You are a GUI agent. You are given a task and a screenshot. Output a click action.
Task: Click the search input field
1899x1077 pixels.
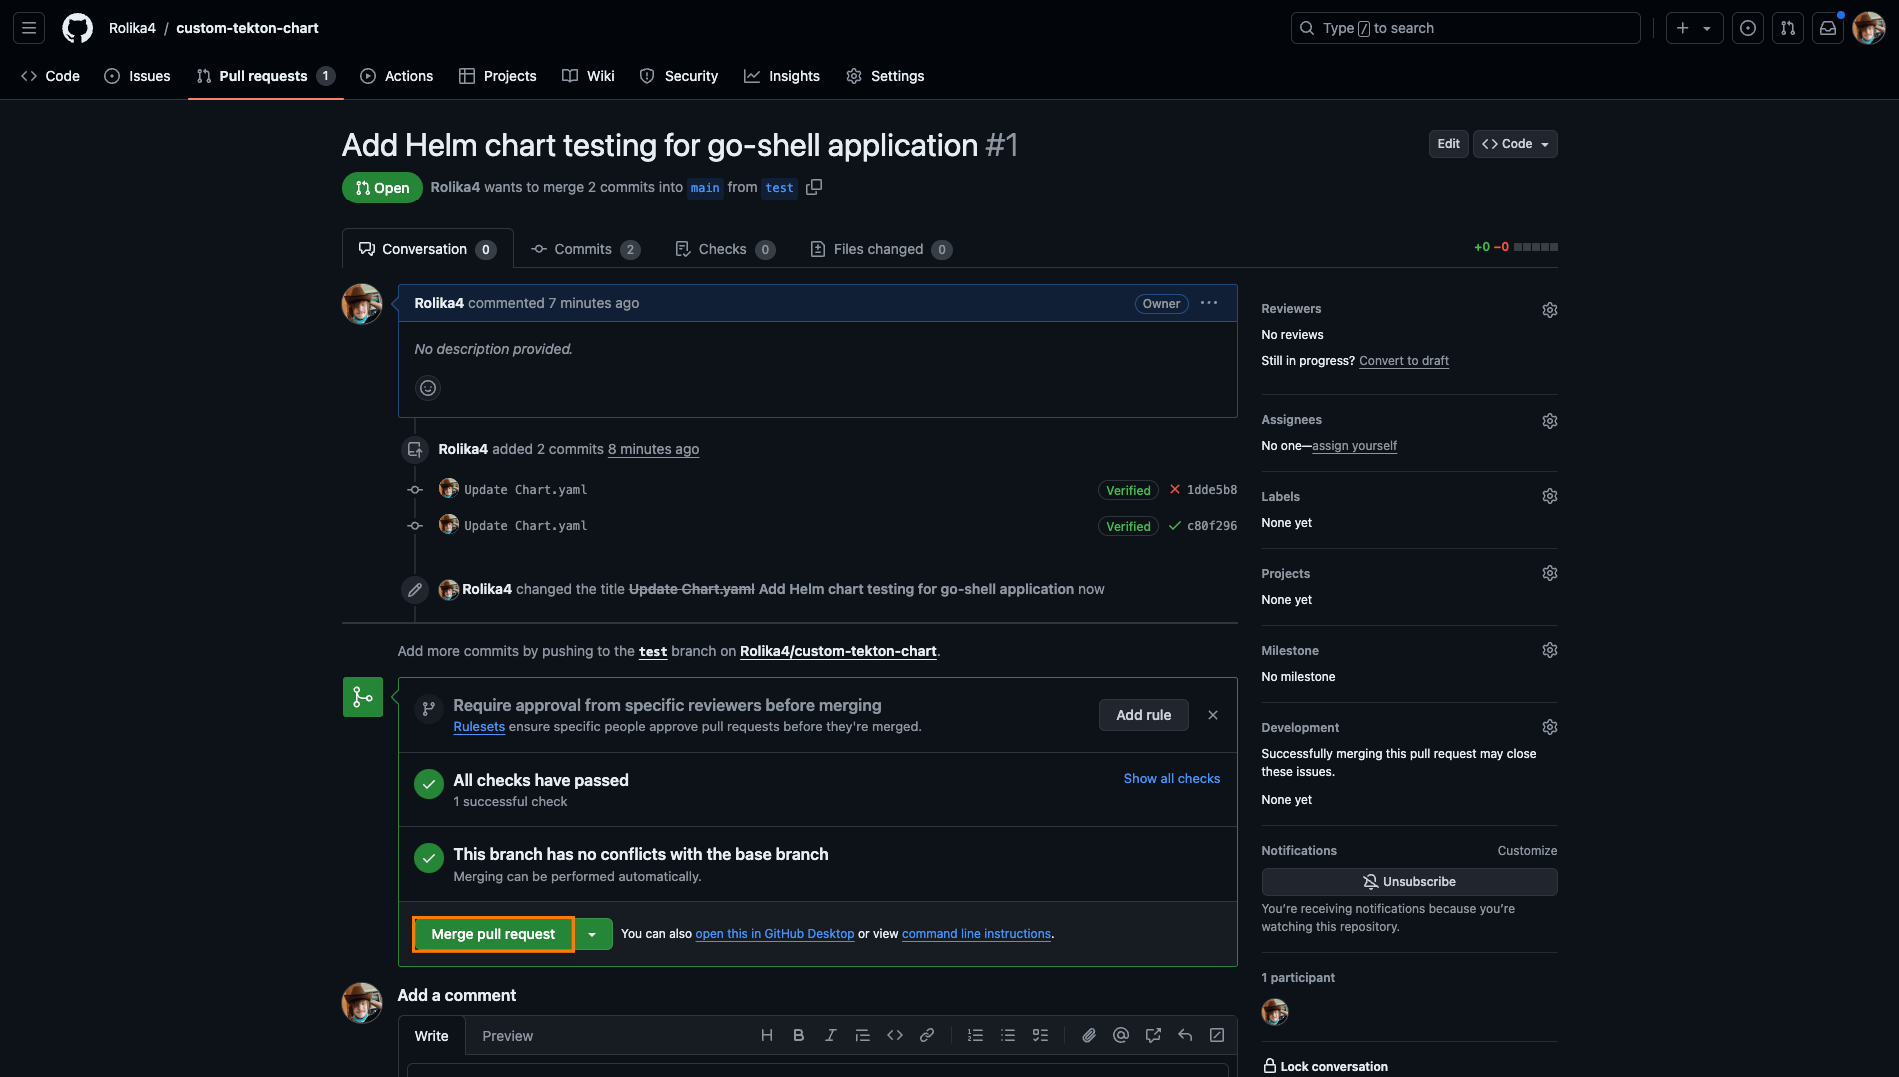[1465, 28]
